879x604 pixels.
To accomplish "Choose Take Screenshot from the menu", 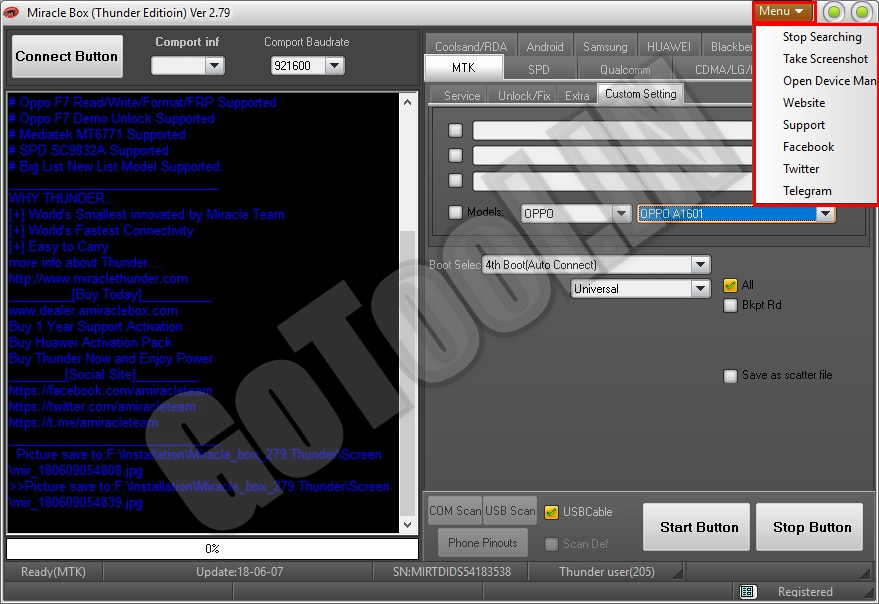I will pos(824,59).
